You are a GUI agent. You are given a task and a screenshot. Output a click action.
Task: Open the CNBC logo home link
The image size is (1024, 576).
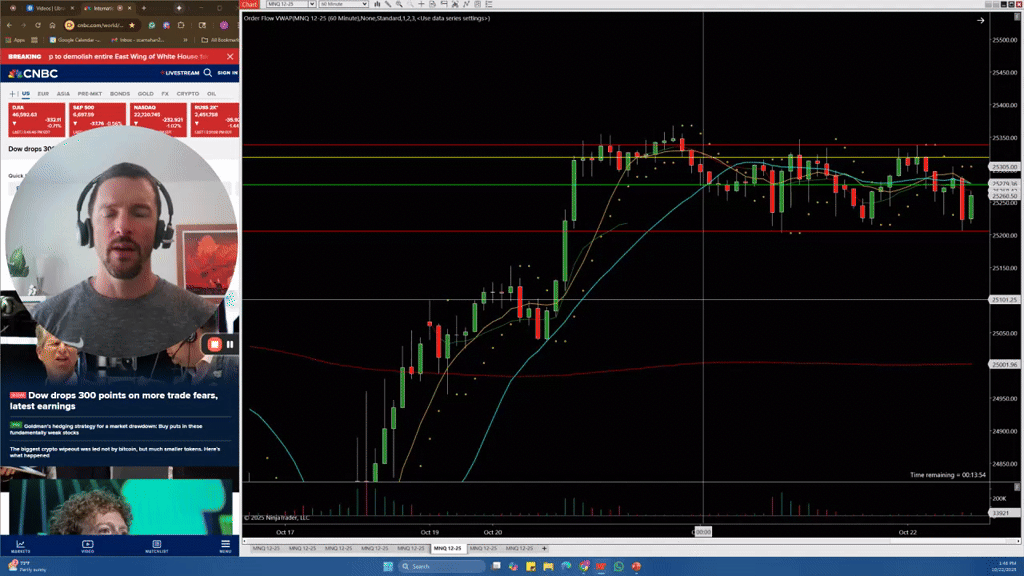click(33, 73)
